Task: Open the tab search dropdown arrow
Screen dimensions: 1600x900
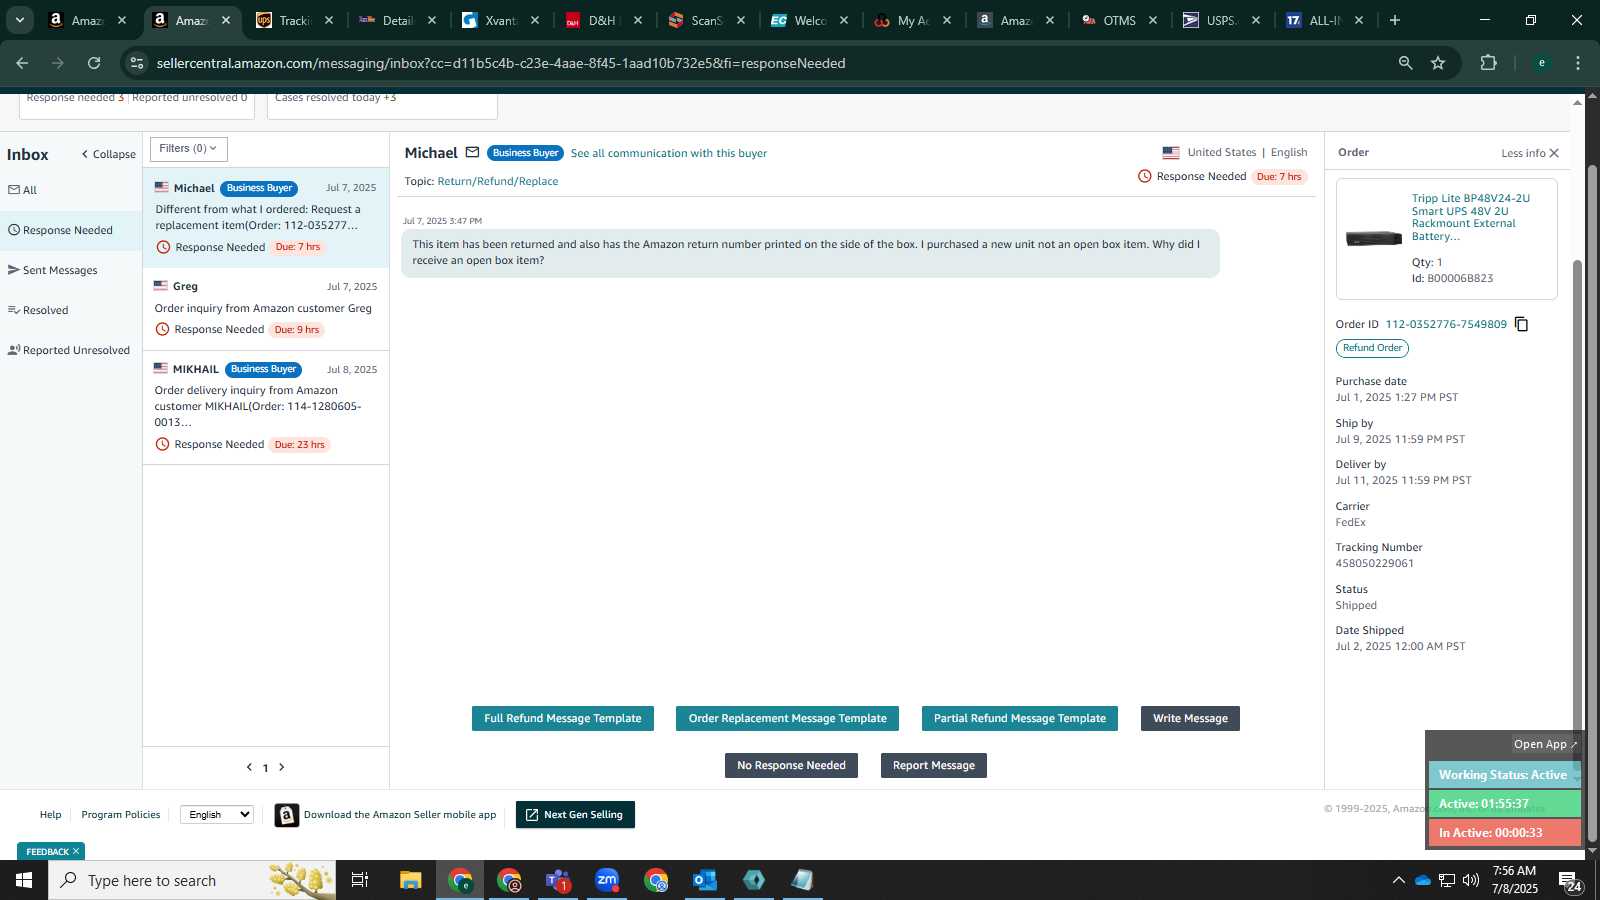Action: pyautogui.click(x=19, y=20)
